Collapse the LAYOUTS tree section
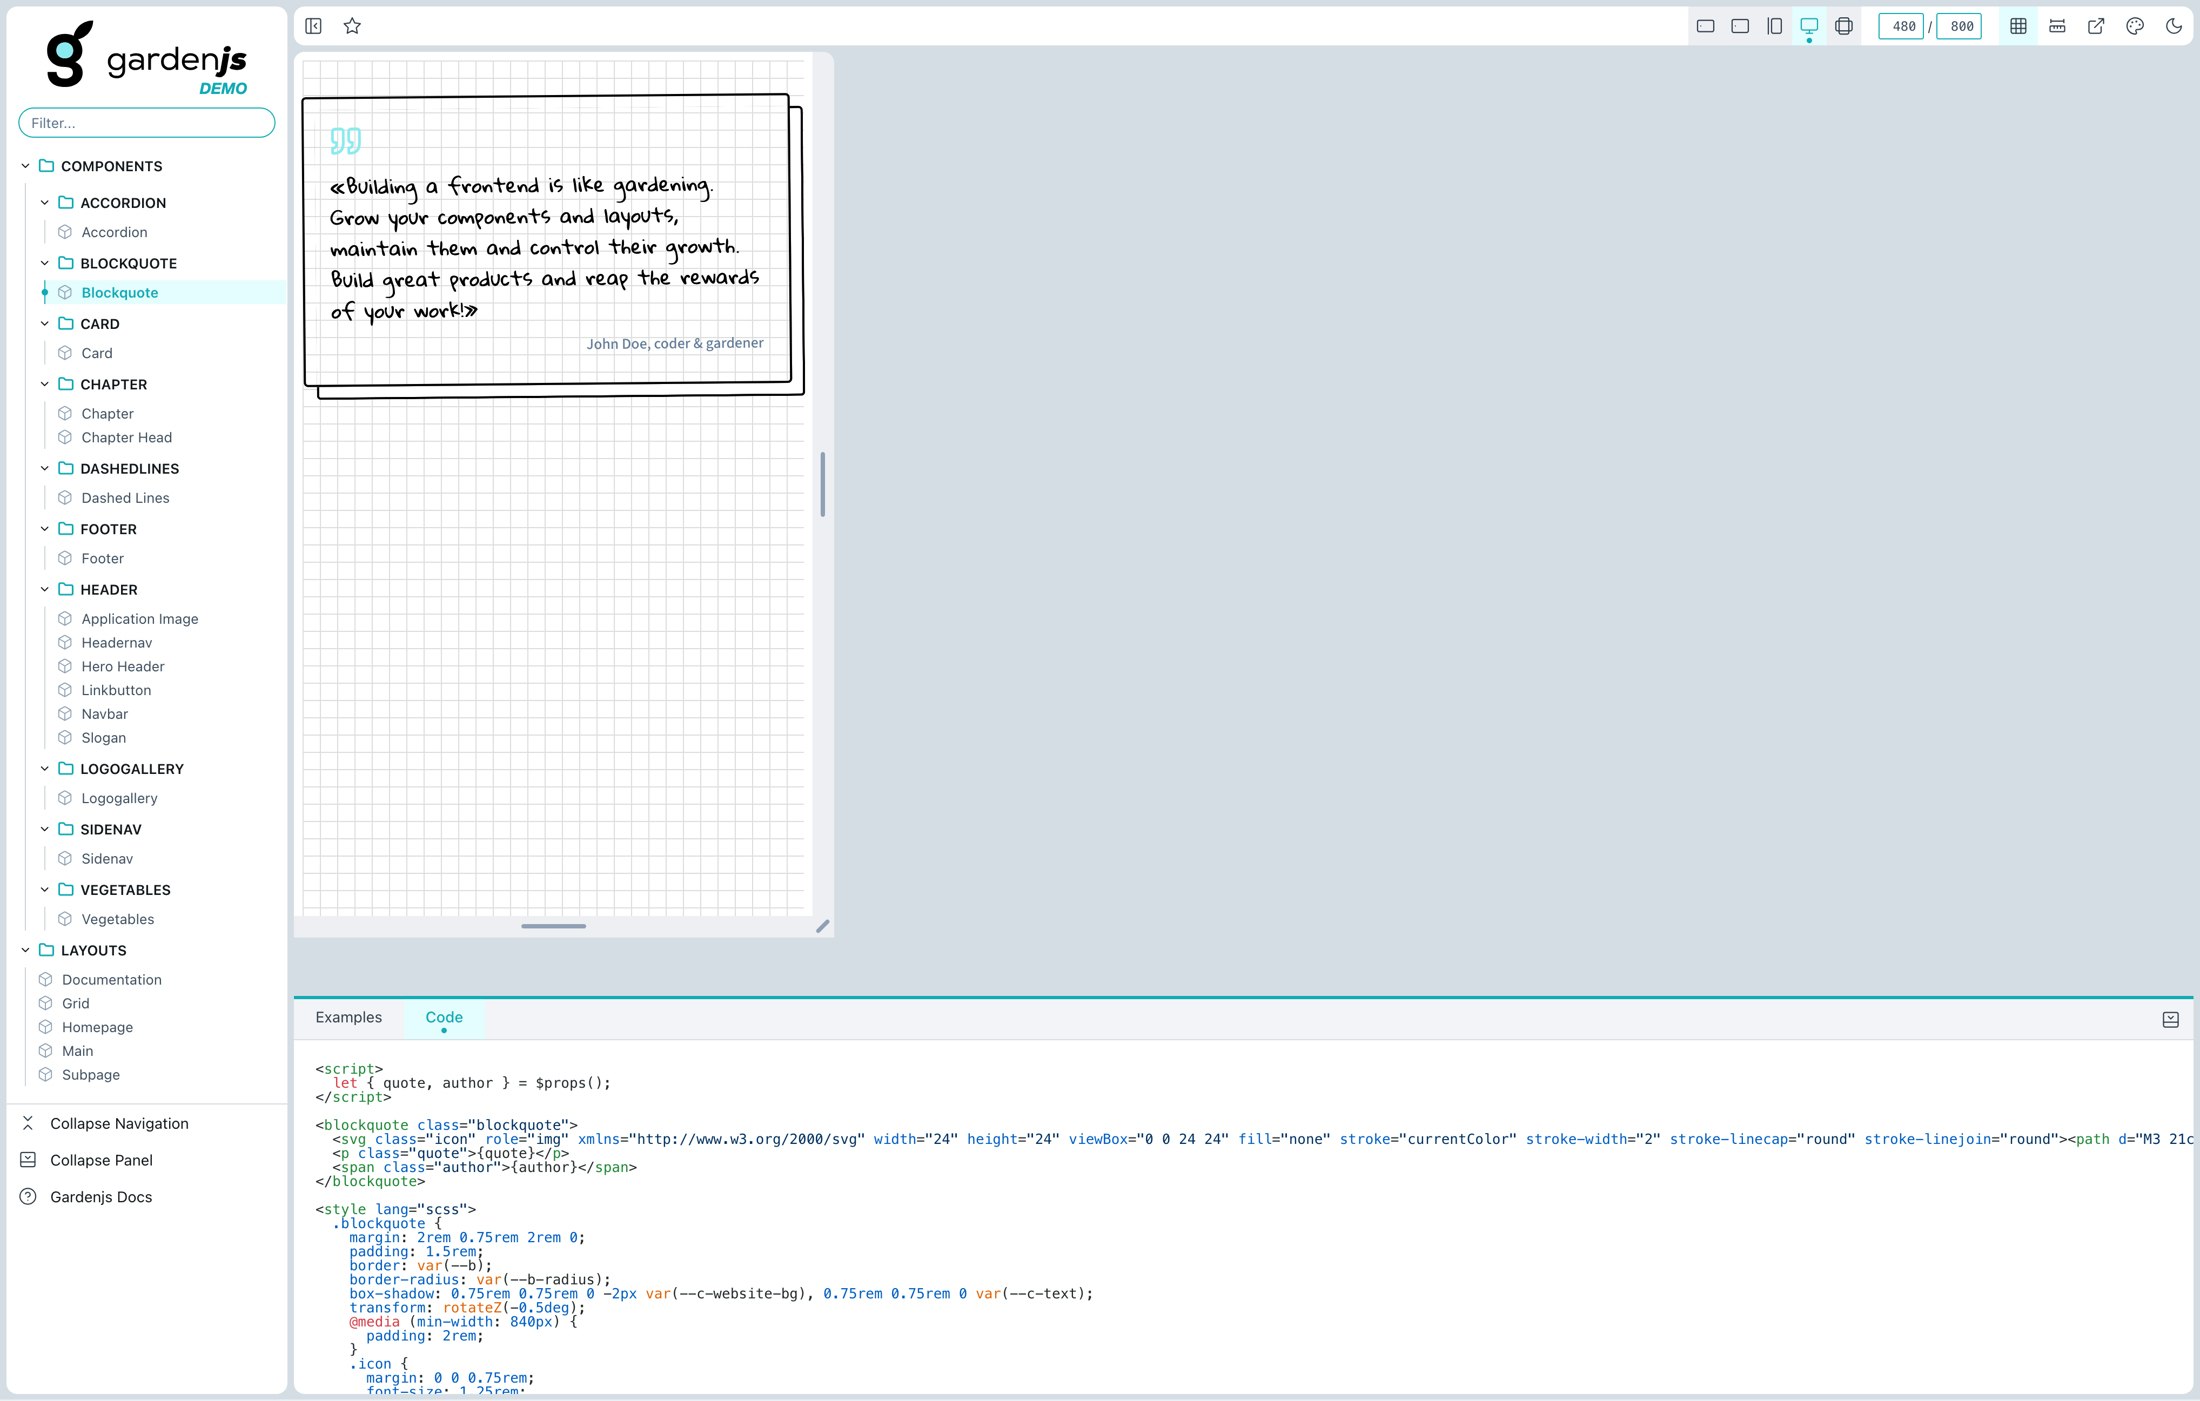 [x=25, y=950]
